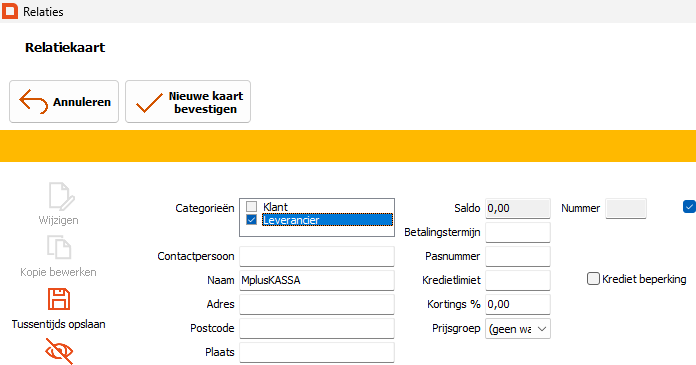
Task: Check the Klant category checkbox
Action: 252,206
